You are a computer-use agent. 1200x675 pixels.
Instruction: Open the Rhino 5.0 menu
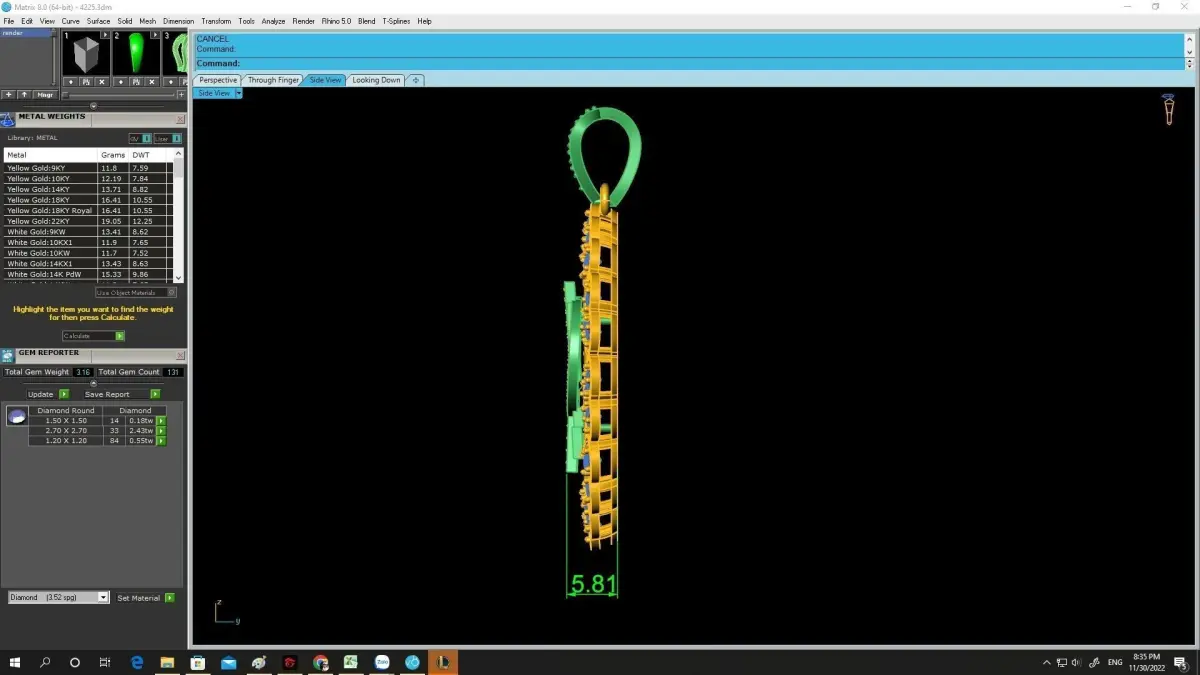(337, 21)
